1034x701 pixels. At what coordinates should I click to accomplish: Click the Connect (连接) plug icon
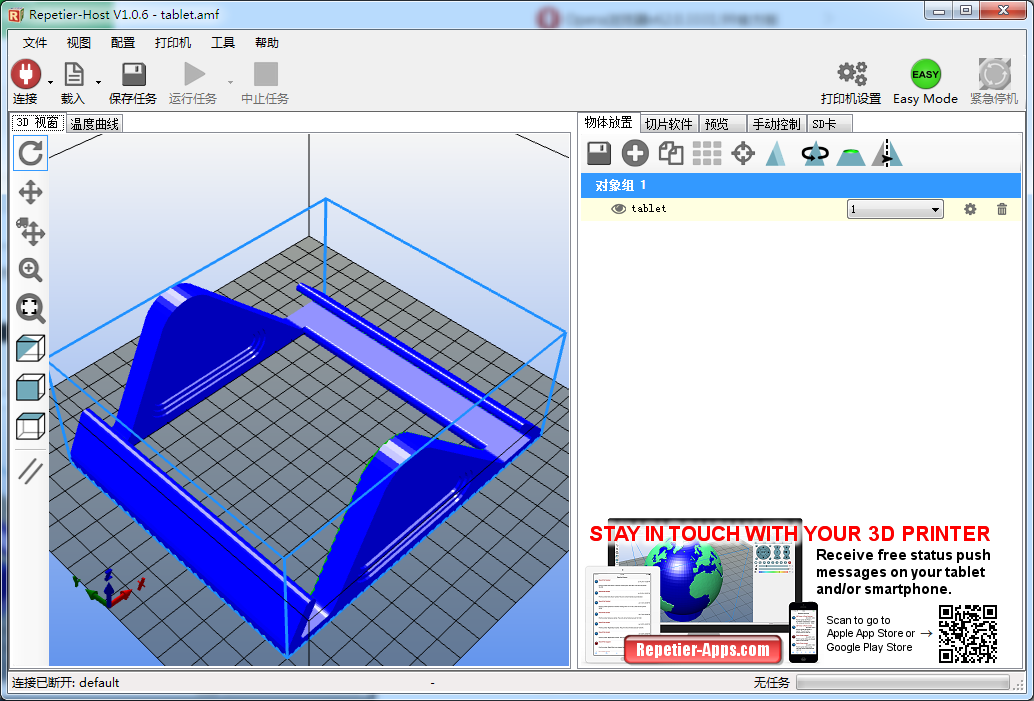(26, 74)
